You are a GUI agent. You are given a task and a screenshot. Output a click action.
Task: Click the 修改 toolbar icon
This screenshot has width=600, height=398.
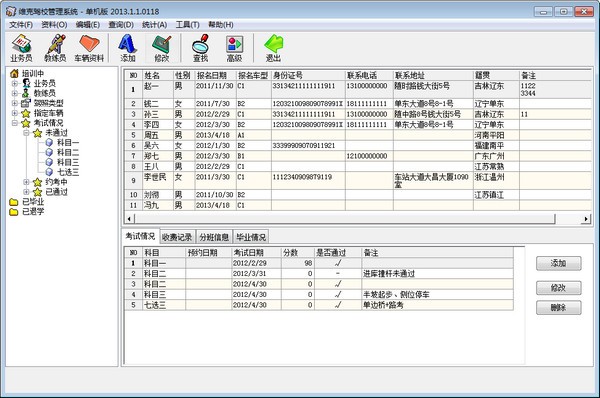point(161,48)
